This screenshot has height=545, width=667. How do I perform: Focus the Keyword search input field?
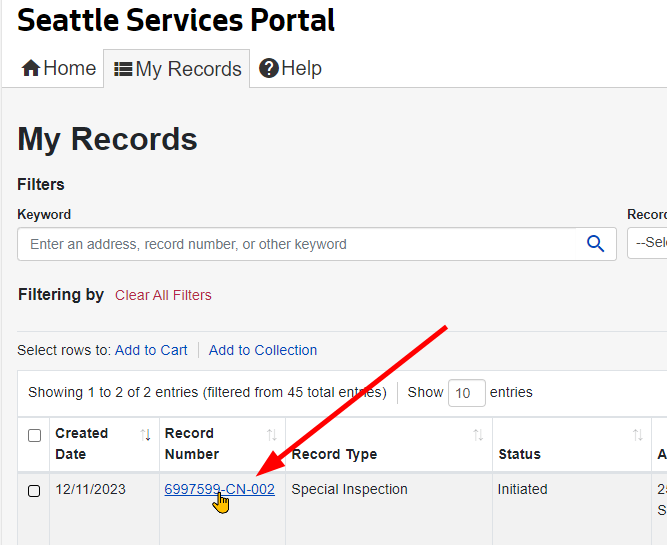(300, 244)
